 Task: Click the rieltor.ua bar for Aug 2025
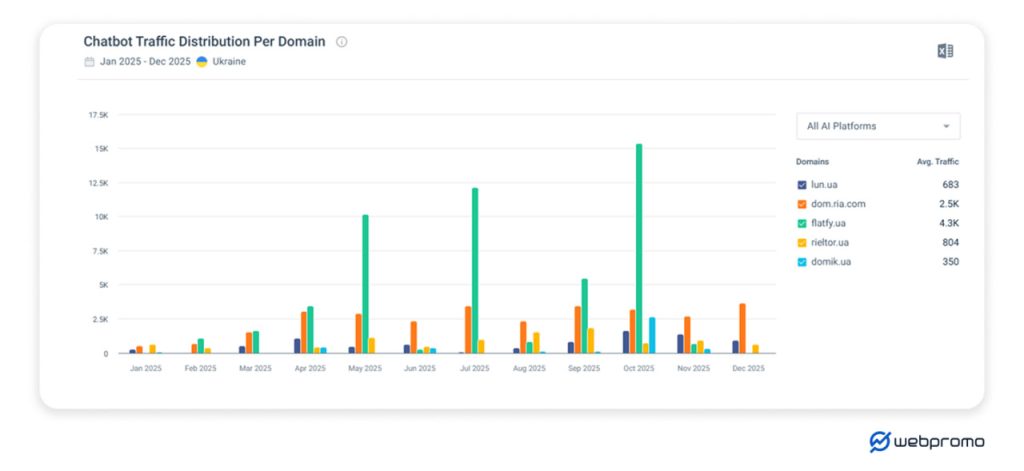tap(536, 343)
